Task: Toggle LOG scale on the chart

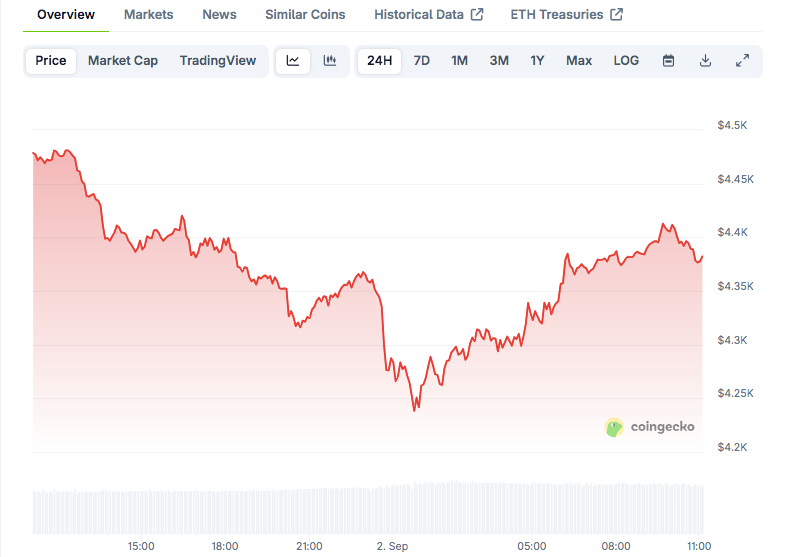Action: (x=626, y=60)
